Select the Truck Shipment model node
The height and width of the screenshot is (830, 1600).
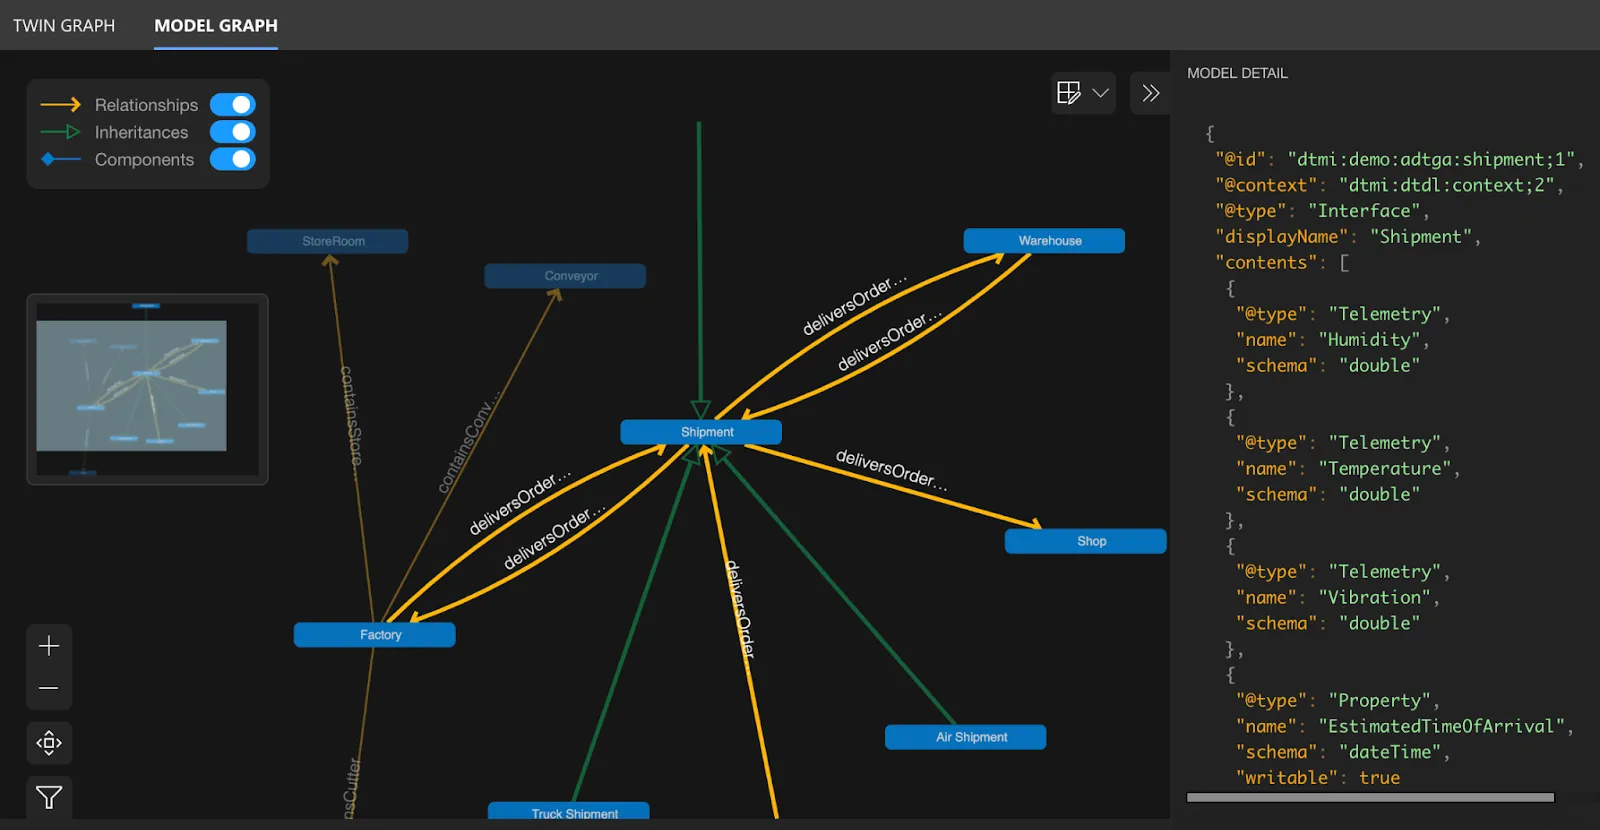click(569, 811)
